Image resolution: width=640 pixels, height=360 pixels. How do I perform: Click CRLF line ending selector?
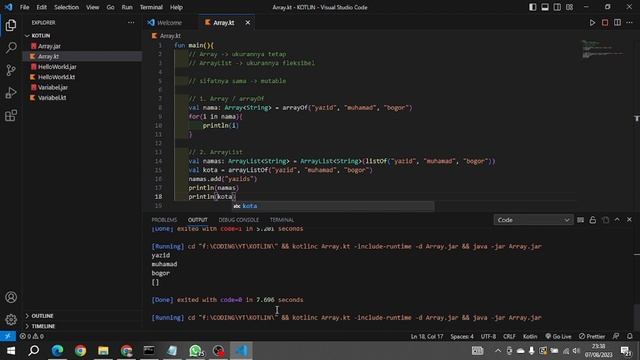tap(509, 336)
